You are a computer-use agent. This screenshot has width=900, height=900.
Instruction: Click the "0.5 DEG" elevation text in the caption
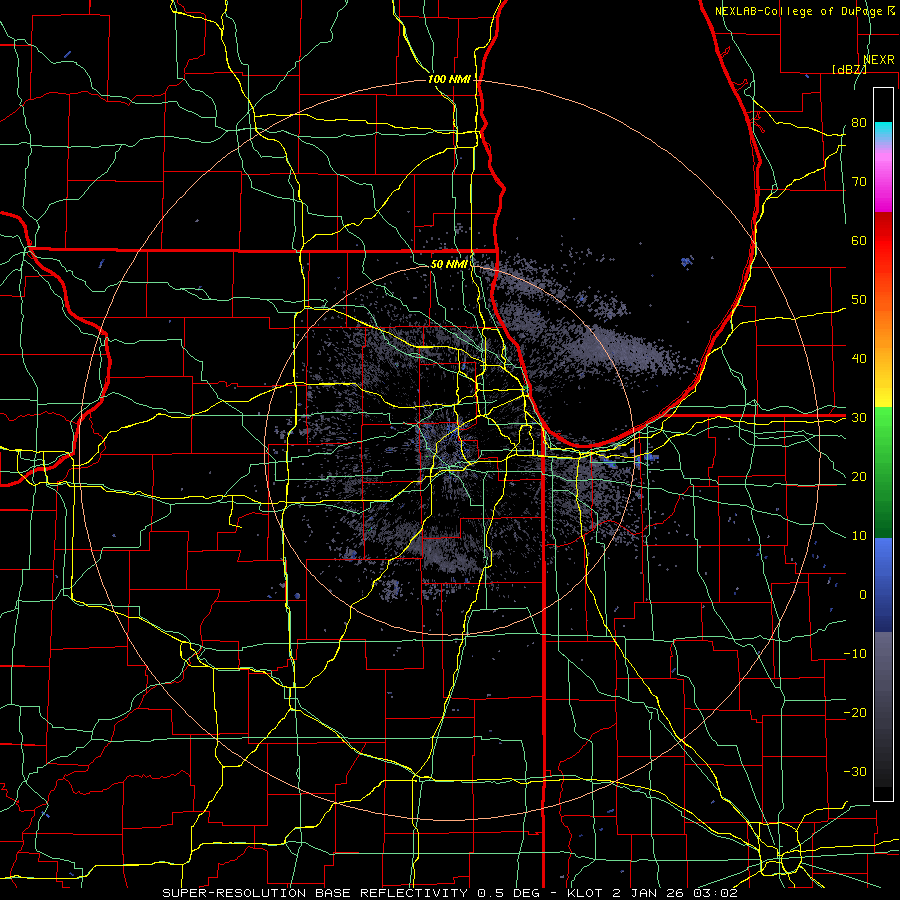coord(507,893)
